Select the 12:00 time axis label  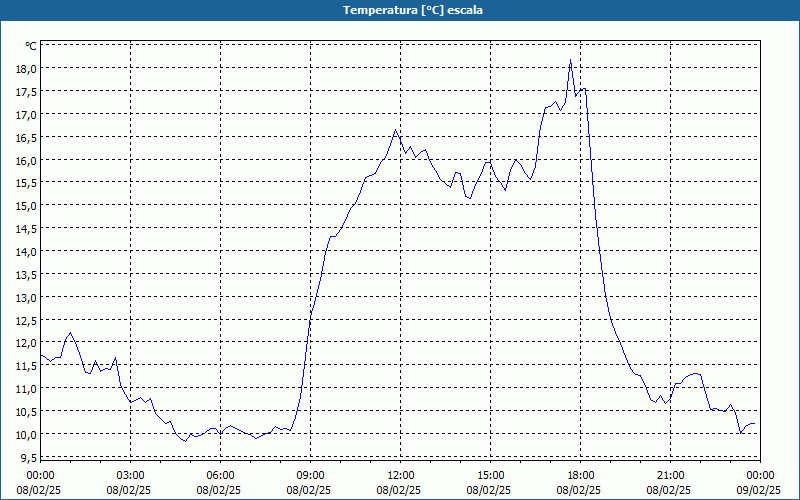tap(400, 475)
